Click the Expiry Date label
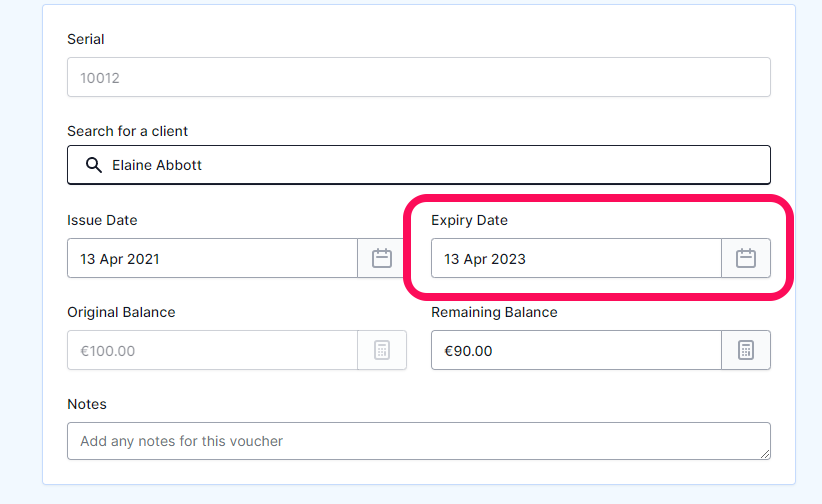 469,220
